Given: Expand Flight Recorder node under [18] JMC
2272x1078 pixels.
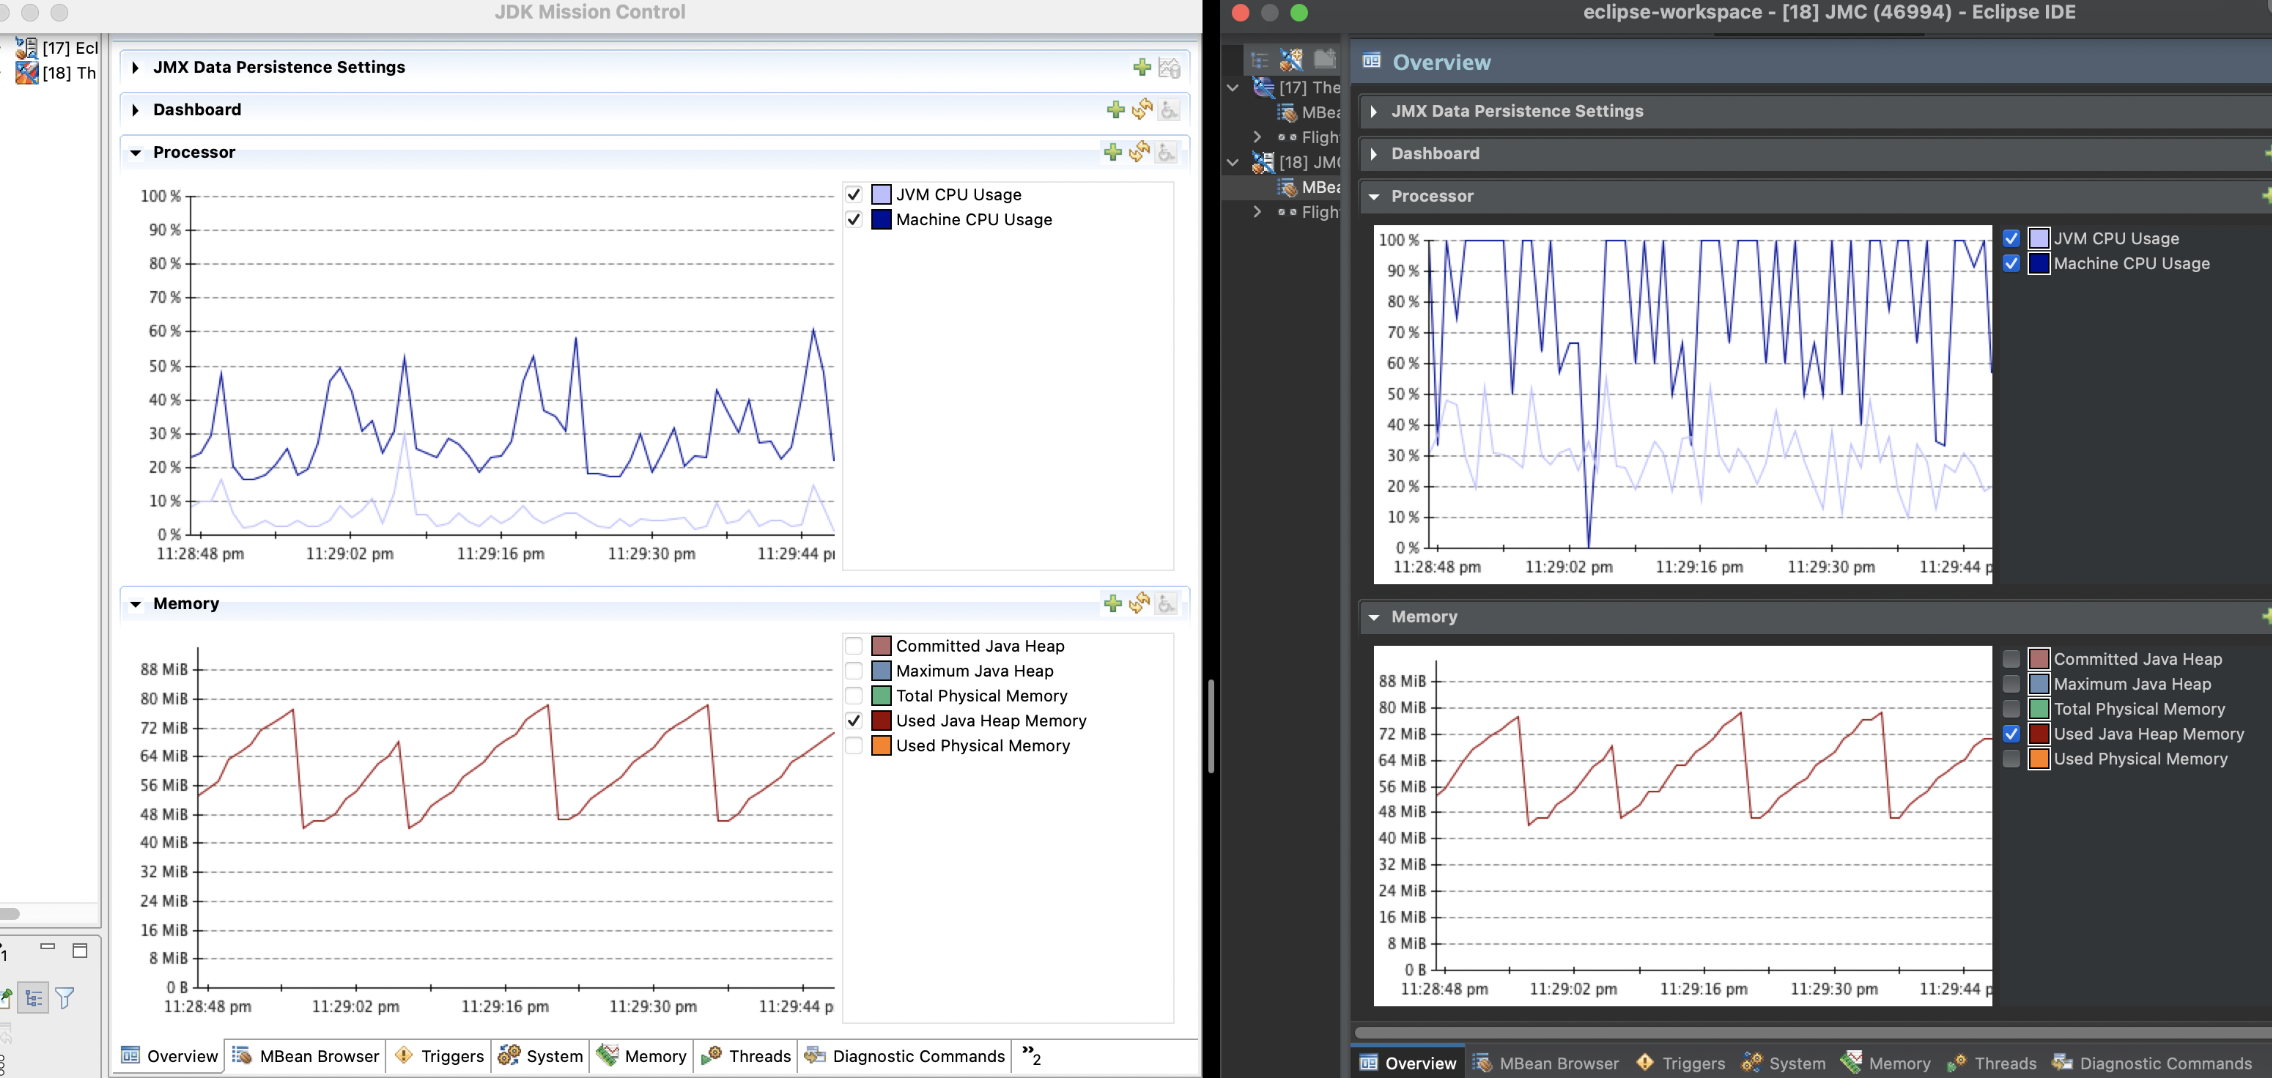Looking at the screenshot, I should (1257, 212).
